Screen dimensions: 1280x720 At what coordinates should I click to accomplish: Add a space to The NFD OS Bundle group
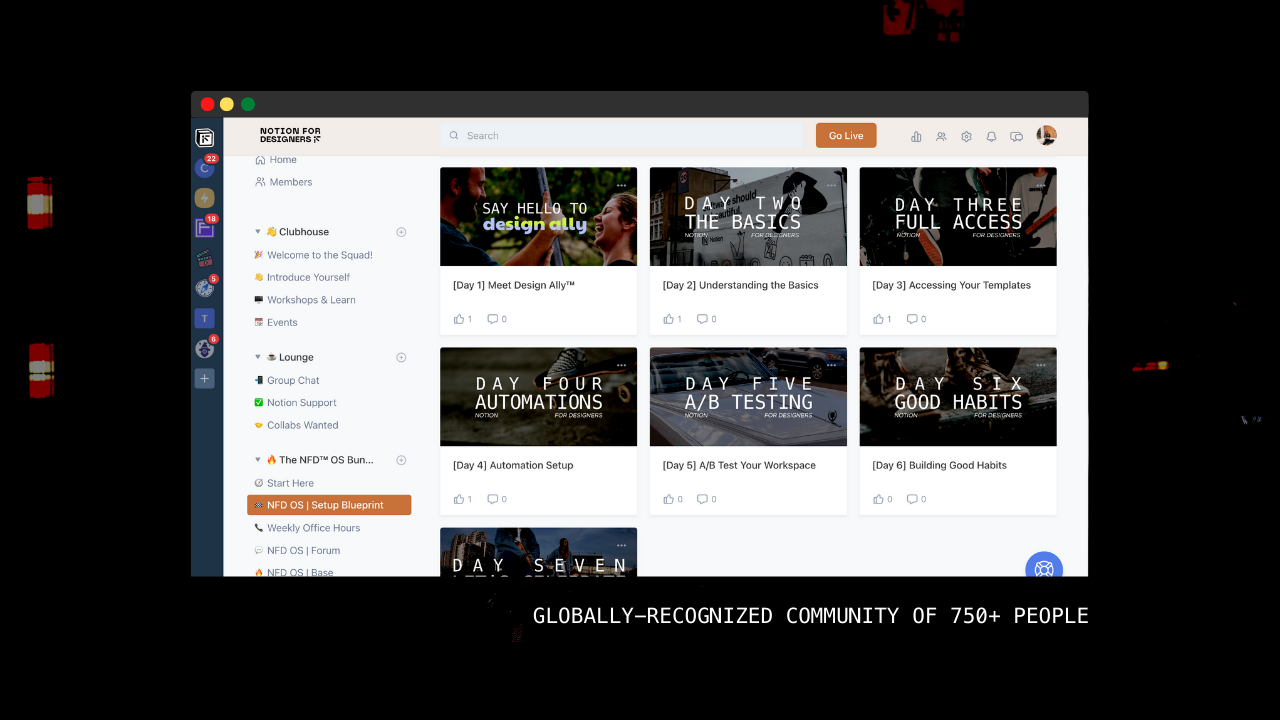[401, 460]
